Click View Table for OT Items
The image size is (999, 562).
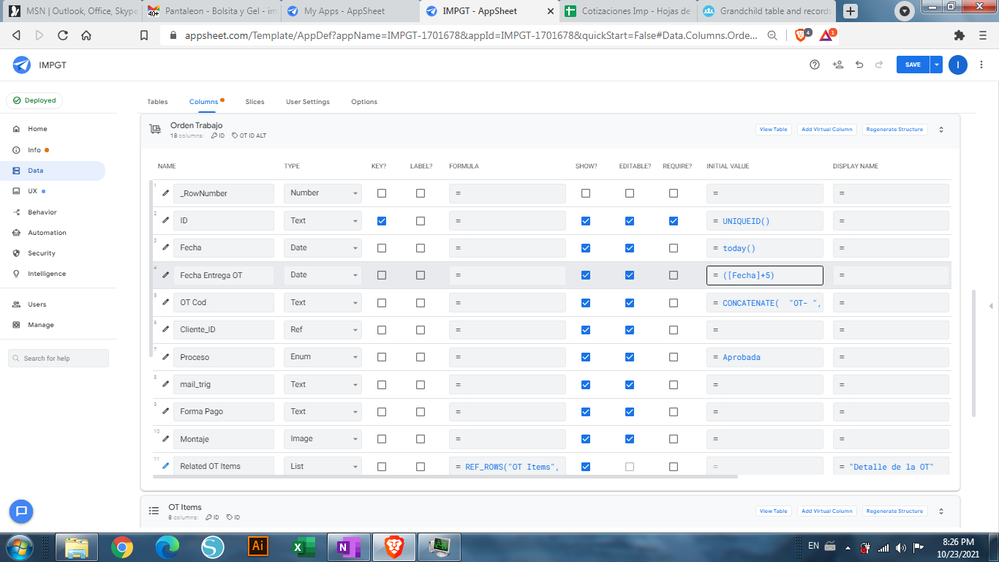point(773,511)
